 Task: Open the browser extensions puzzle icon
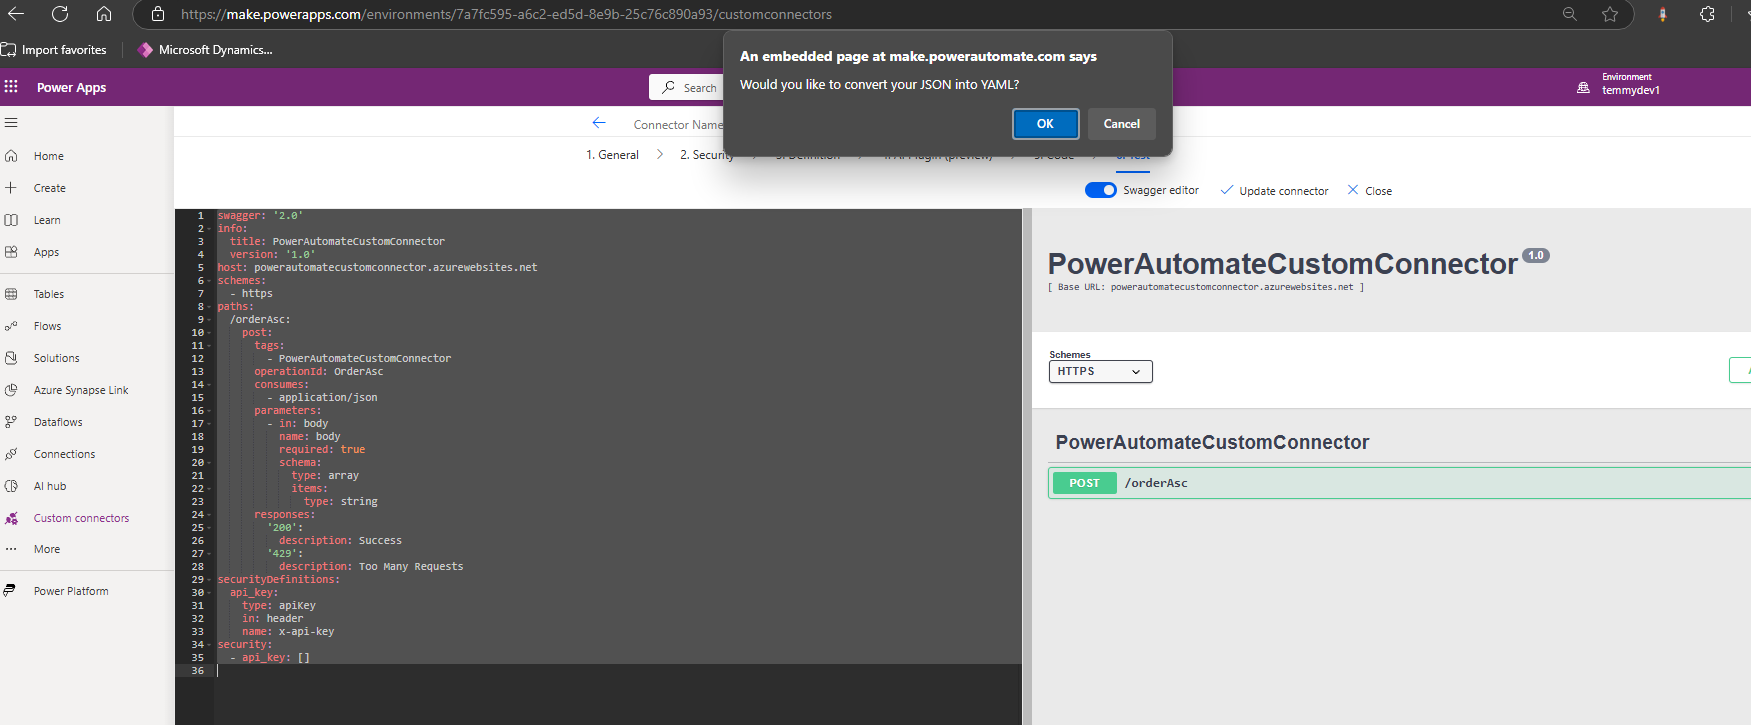coord(1707,14)
